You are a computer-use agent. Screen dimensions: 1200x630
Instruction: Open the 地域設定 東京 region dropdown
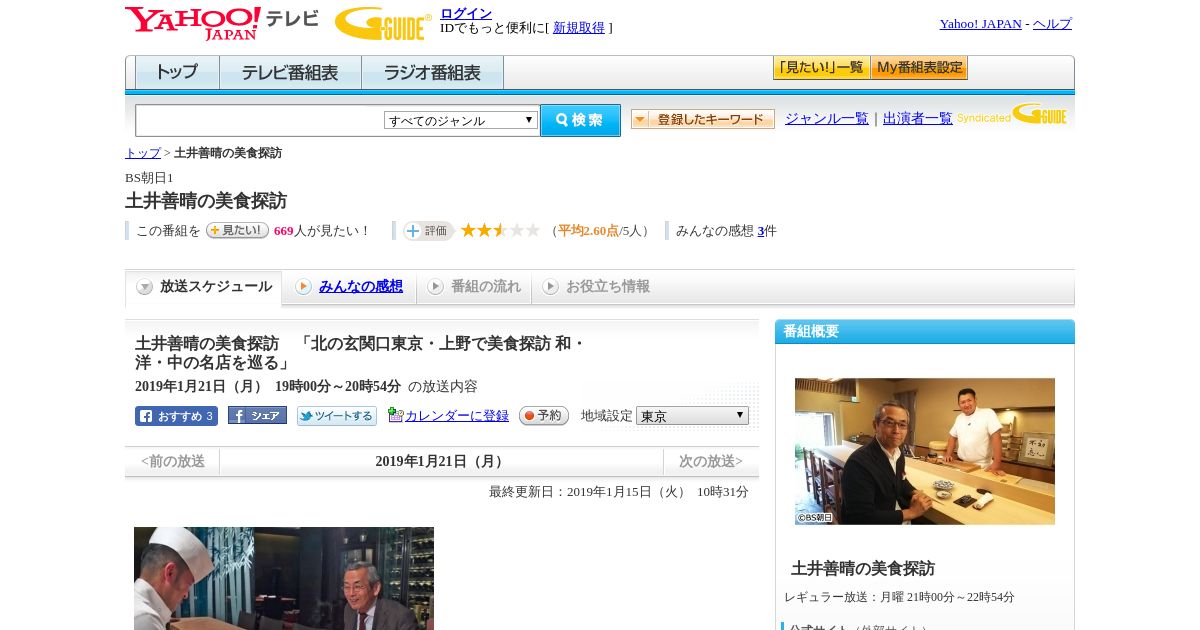coord(692,415)
